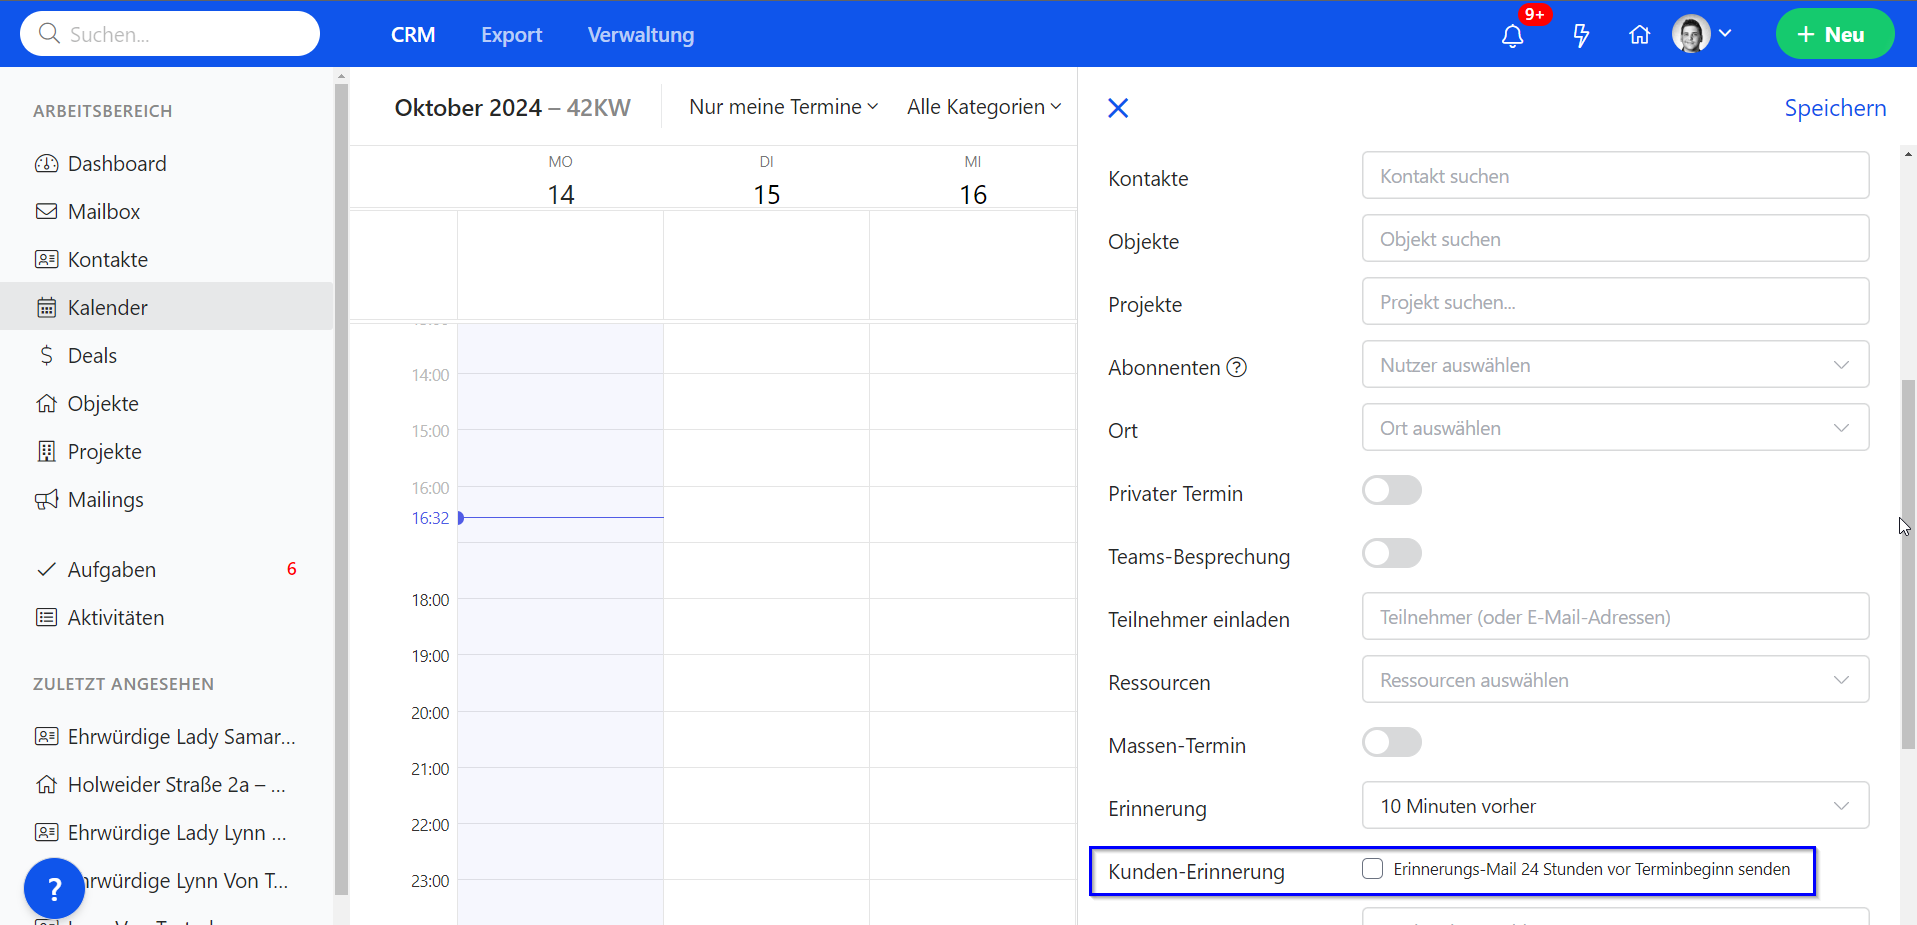Click the Kontakt suchen input field
1917x925 pixels.
(1614, 176)
